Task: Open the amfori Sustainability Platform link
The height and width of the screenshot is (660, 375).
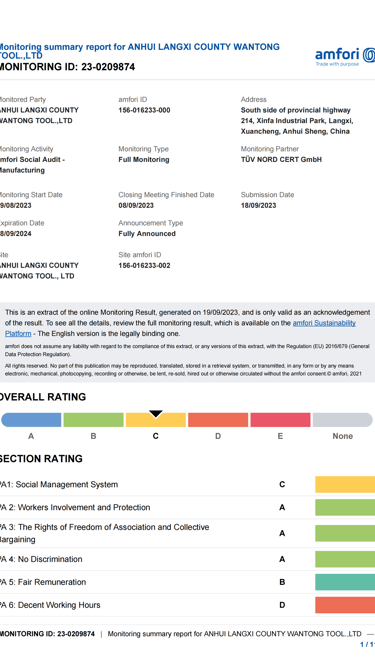Action: [x=181, y=328]
